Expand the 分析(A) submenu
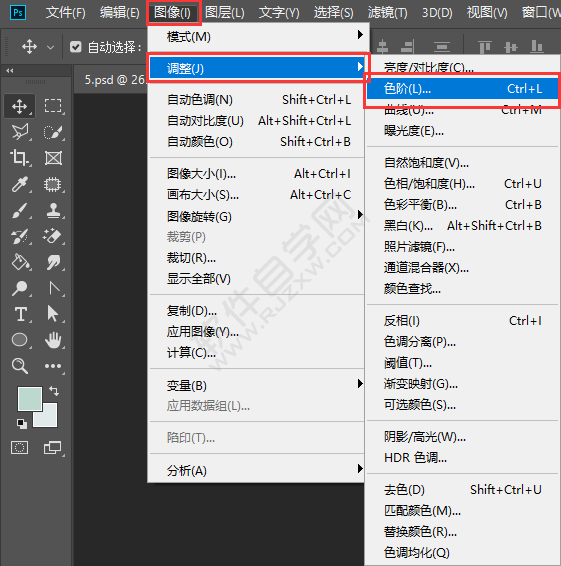This screenshot has height=566, width=561. click(x=258, y=470)
